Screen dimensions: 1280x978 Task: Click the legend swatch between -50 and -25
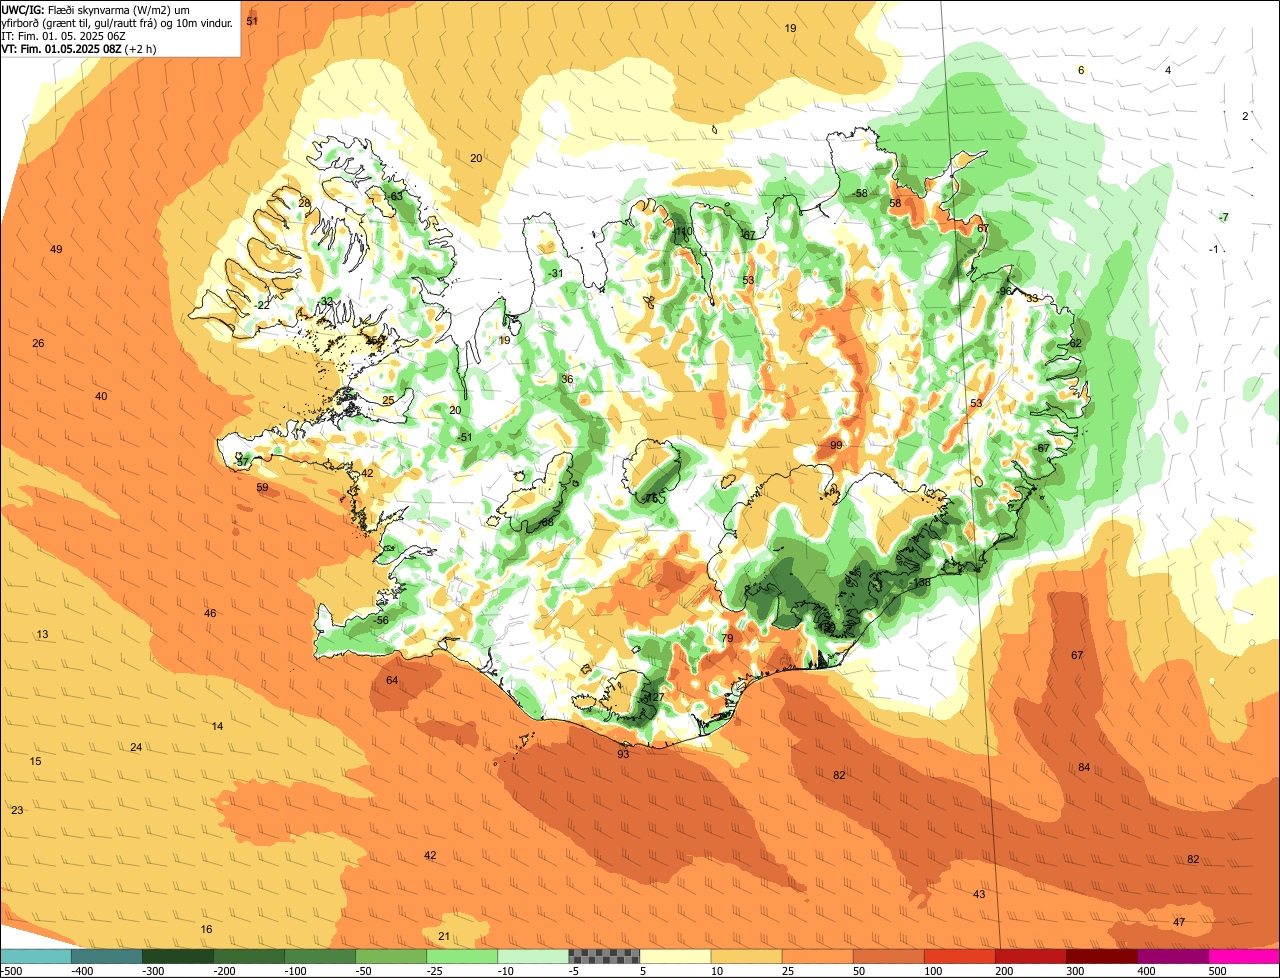[391, 956]
